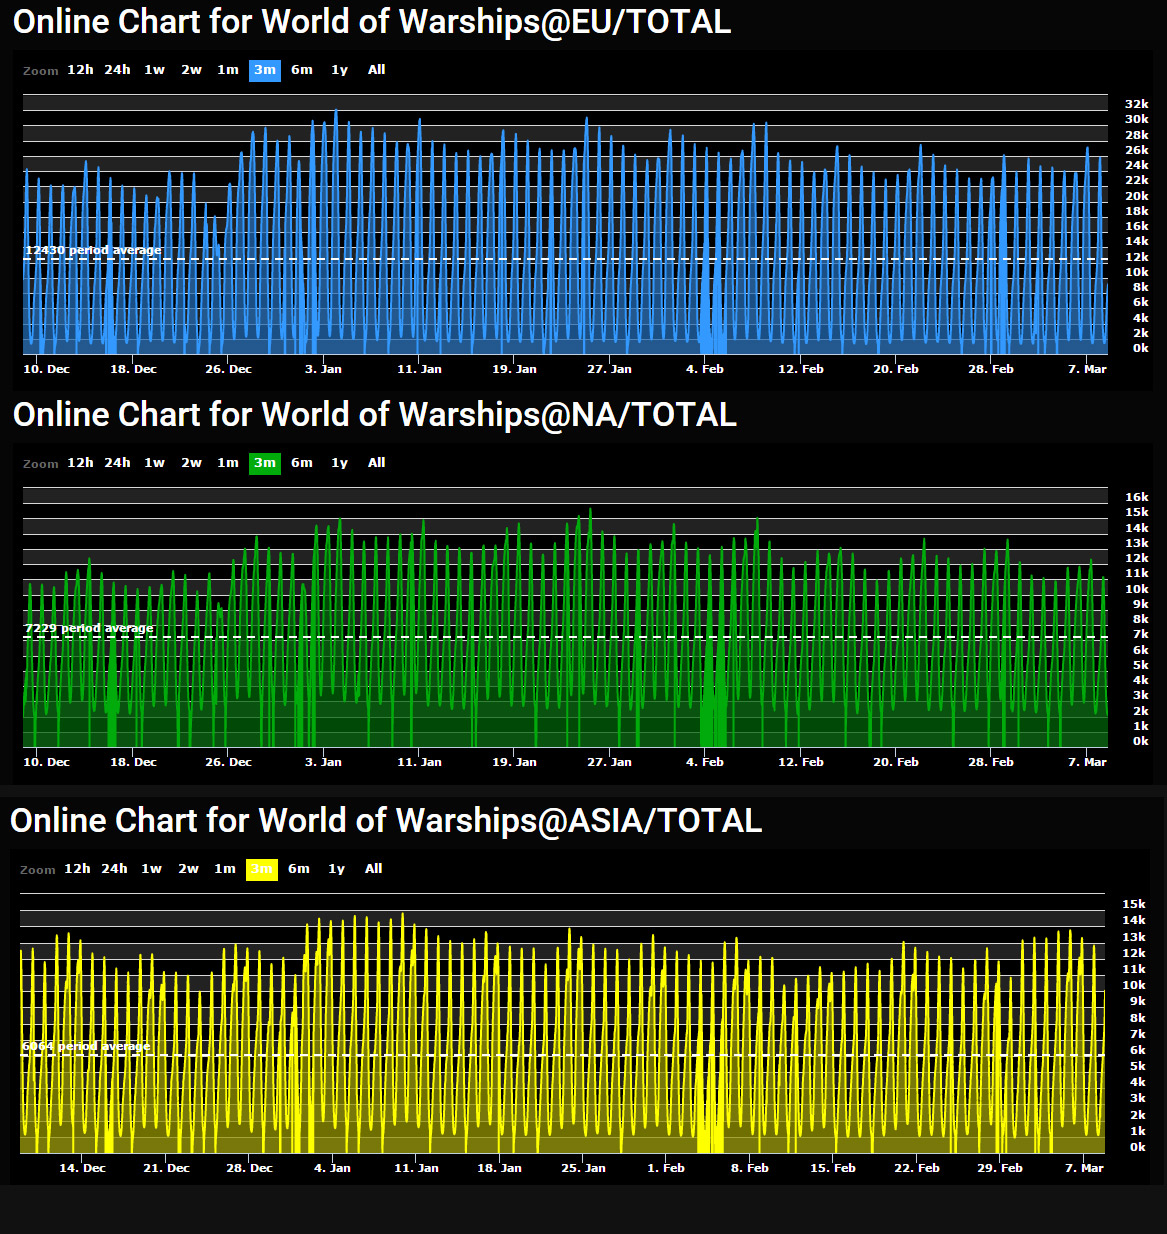Select 1m range on NA chart
Screen dimensions: 1167x1234
pos(228,463)
